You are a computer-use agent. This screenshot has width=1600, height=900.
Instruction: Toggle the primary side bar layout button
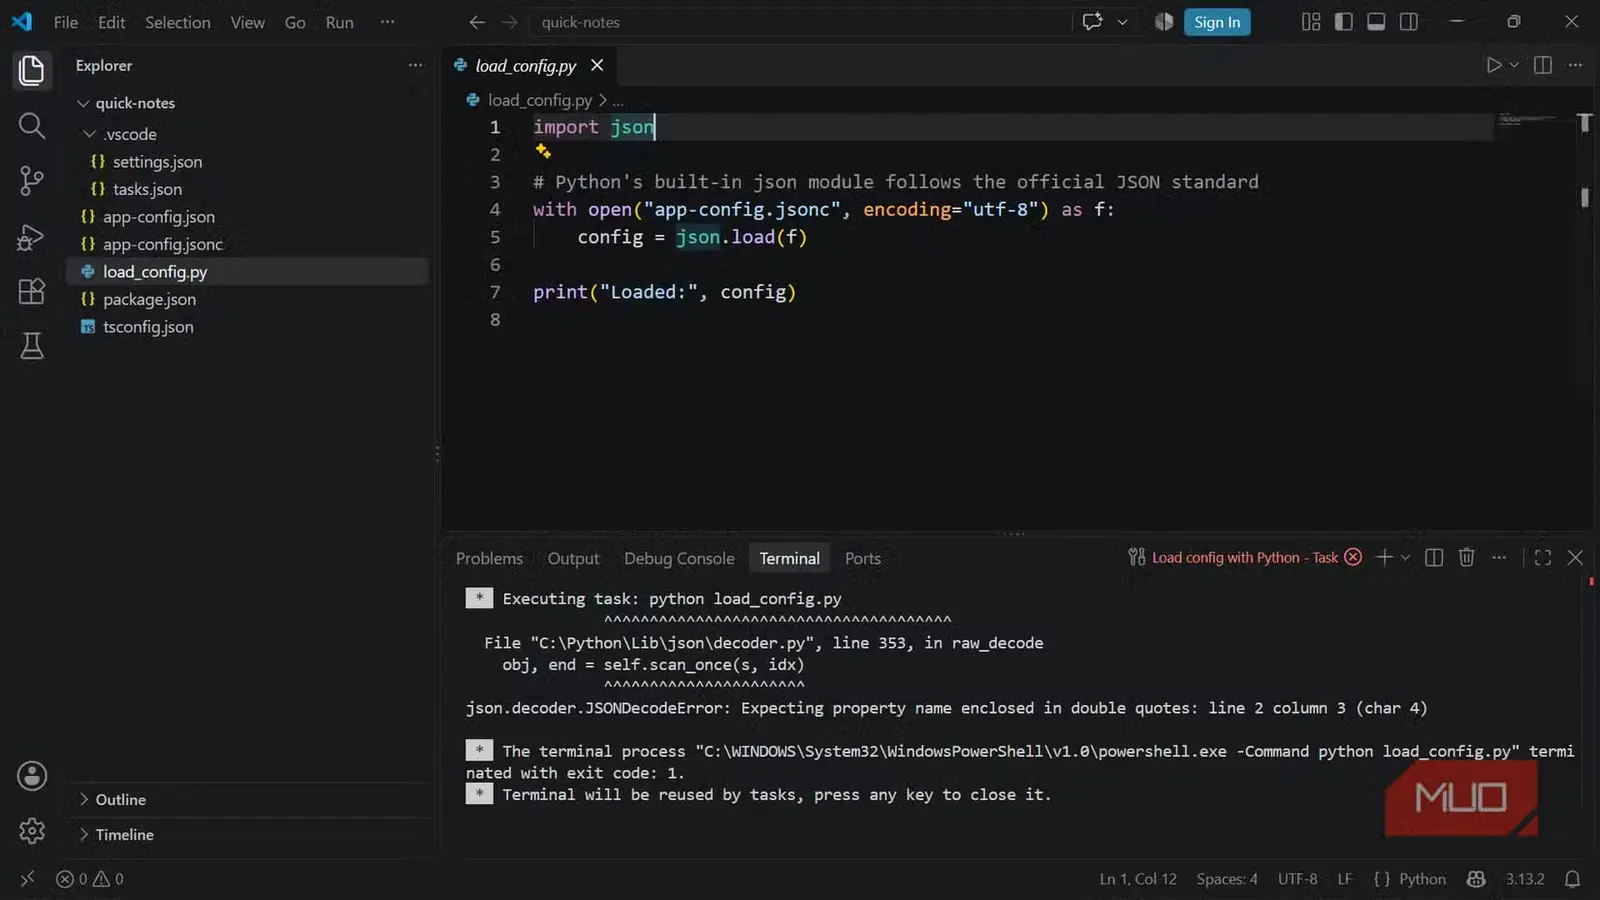tap(1343, 22)
